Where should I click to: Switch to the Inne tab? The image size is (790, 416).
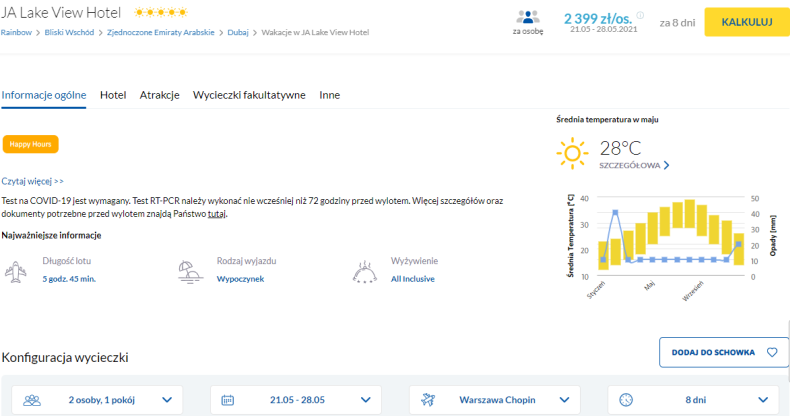330,95
